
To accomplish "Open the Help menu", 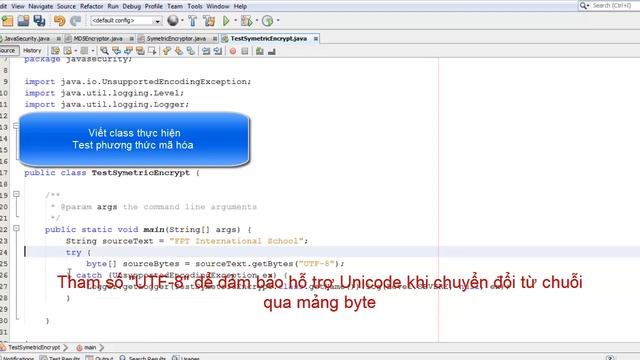I will (240, 6).
